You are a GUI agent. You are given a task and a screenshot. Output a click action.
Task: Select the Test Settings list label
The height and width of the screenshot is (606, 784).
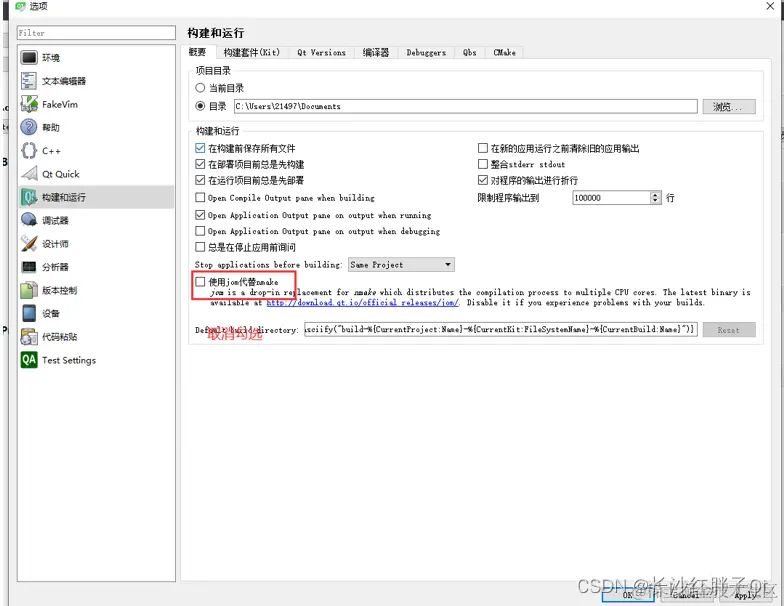[x=69, y=360]
